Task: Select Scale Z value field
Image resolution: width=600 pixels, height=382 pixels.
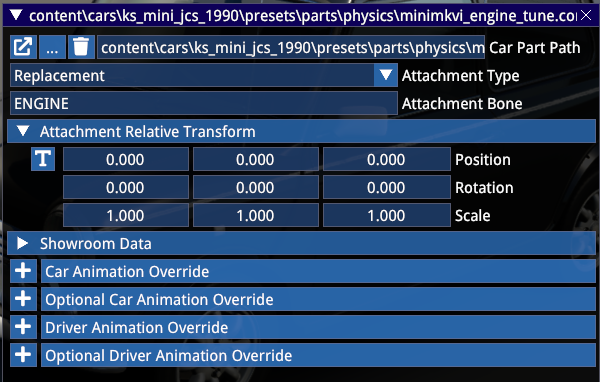Action: (386, 215)
